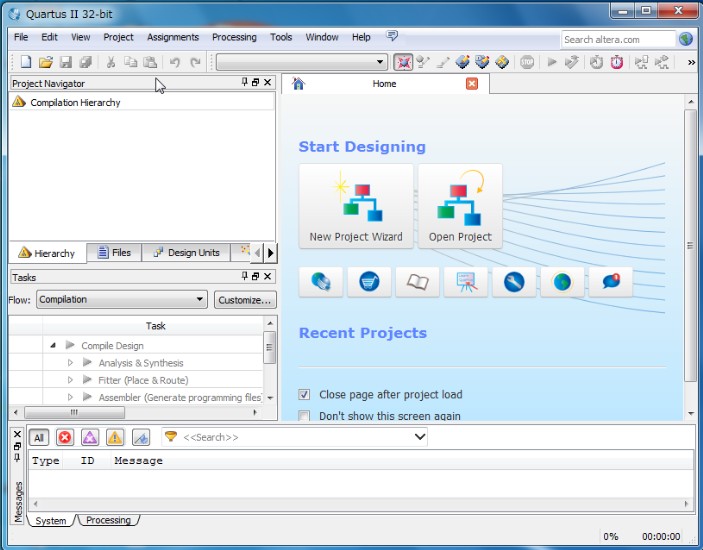The image size is (703, 550).
Task: Click the Save All toolbar icon
Action: point(86,62)
